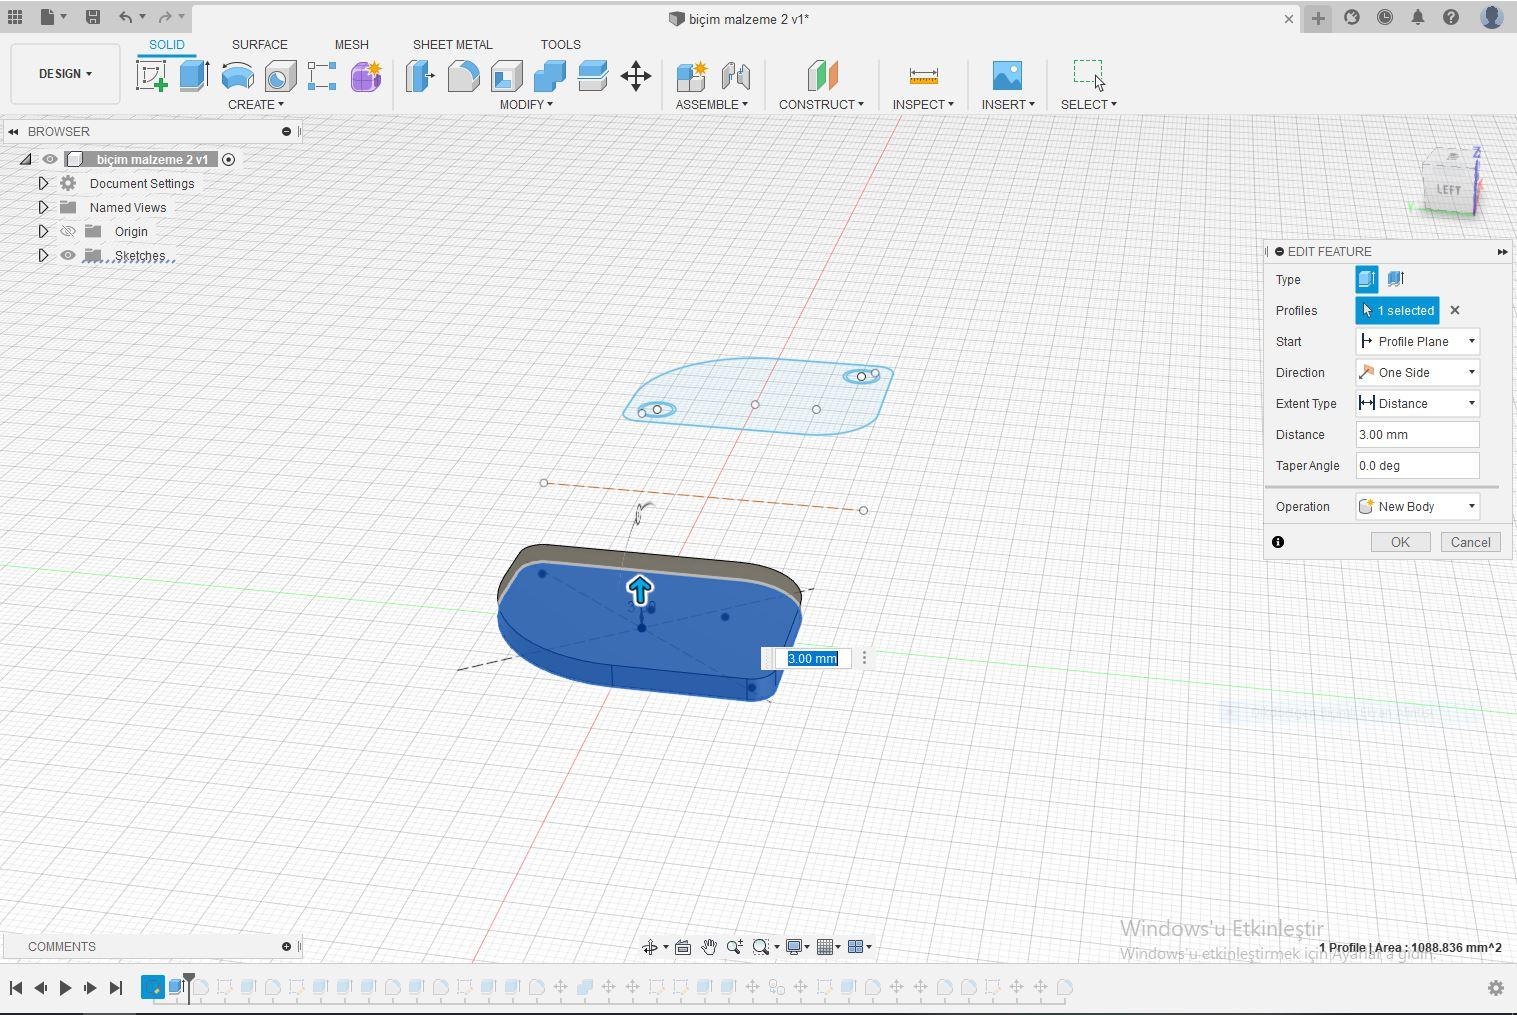
Task: Select the Thin Extrude type
Action: point(1396,279)
